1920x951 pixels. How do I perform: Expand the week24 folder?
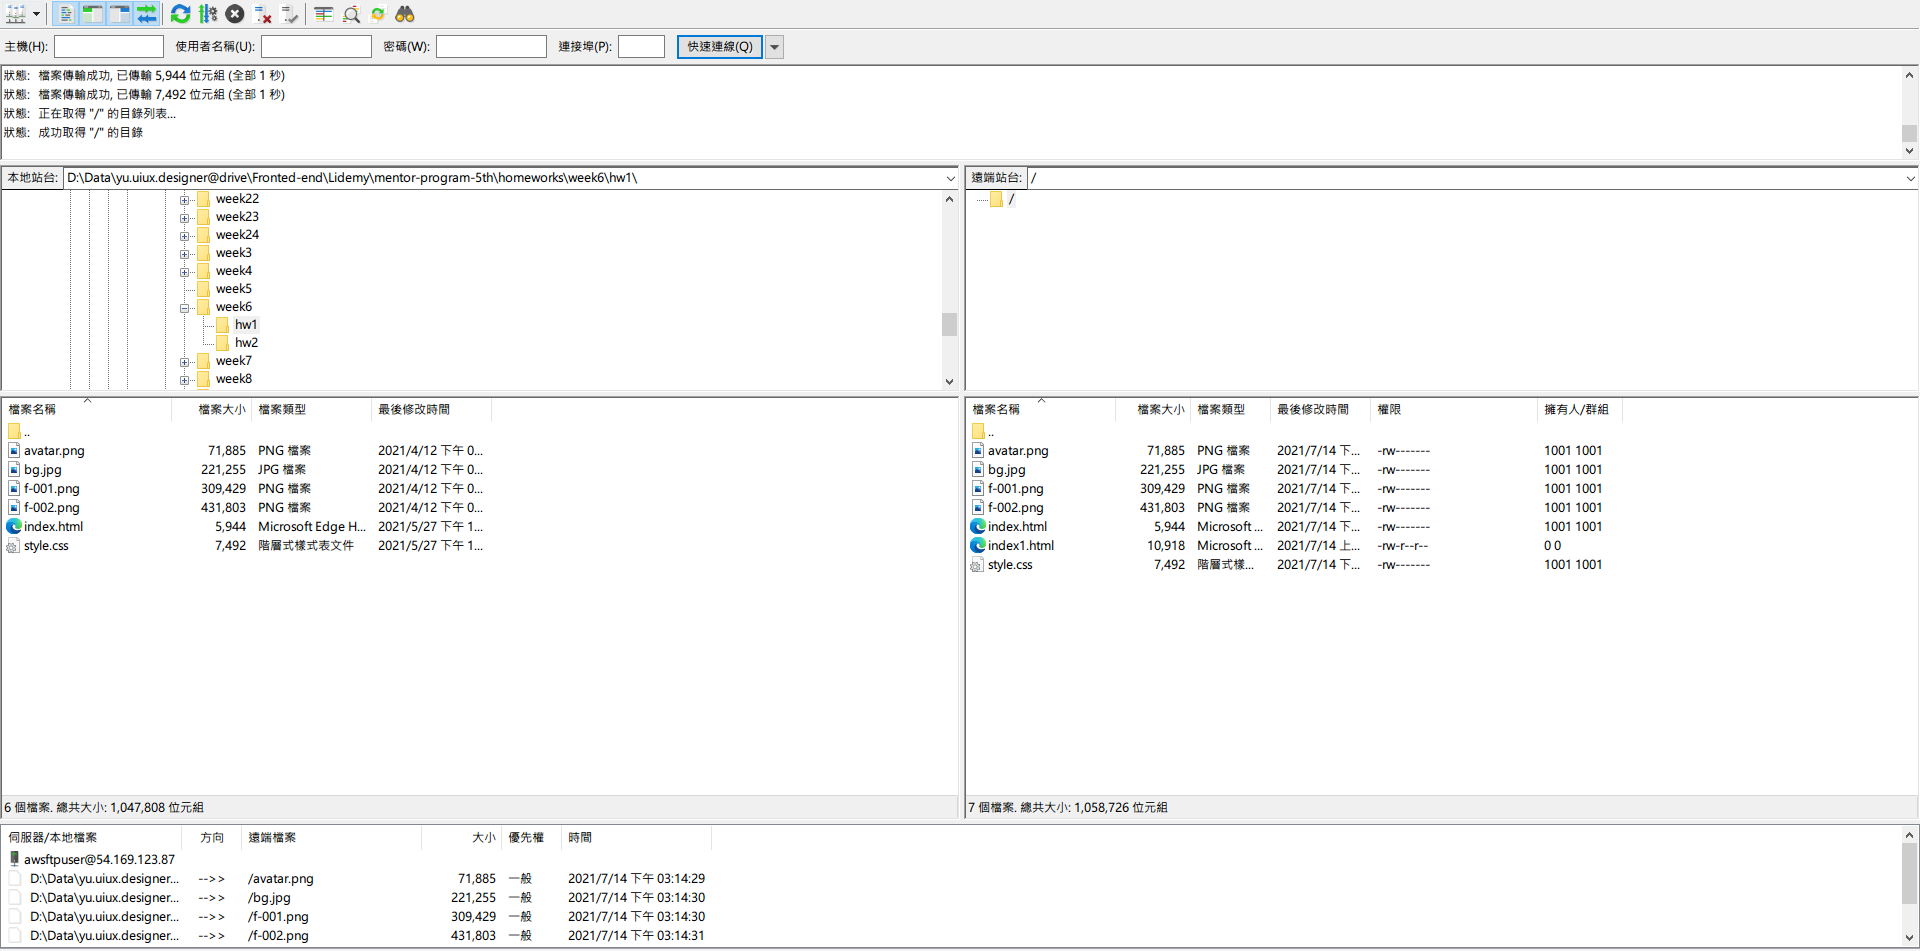[x=184, y=236]
